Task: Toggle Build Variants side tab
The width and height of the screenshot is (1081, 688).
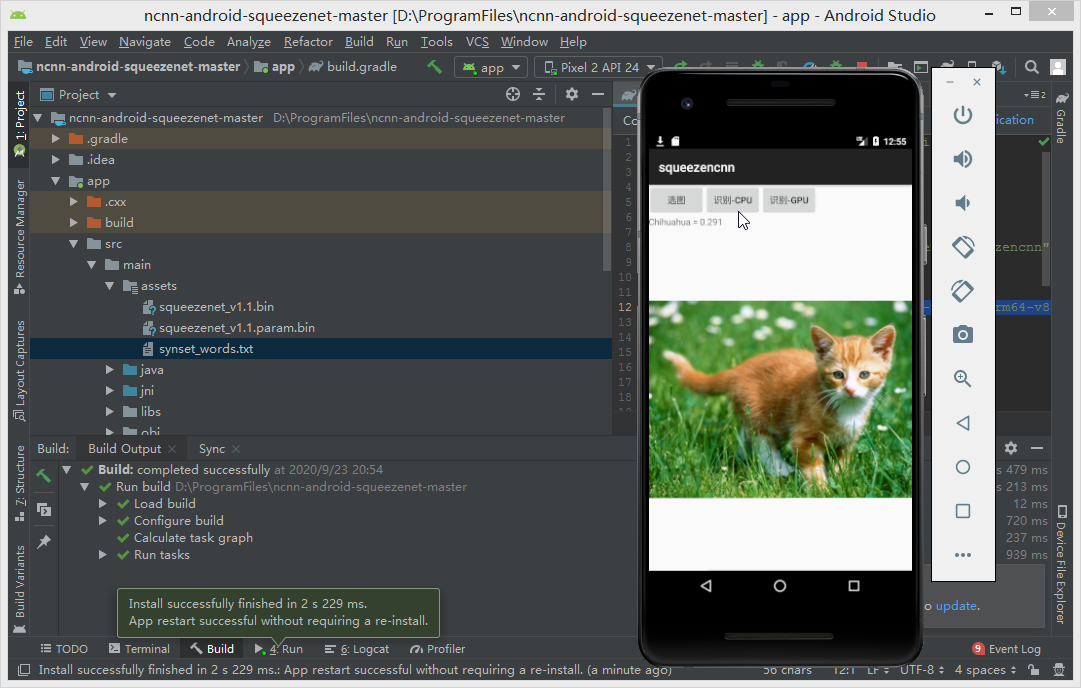Action: [20, 589]
